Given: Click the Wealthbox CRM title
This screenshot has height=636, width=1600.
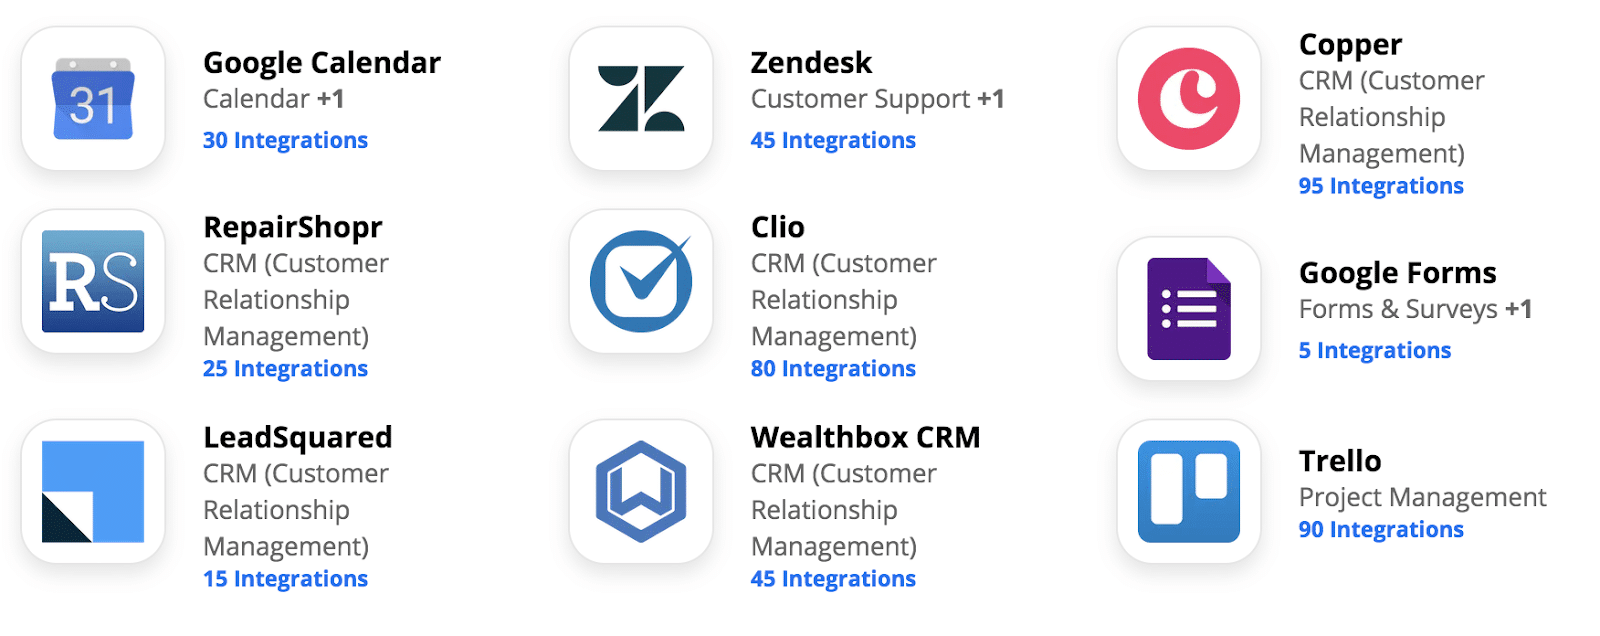Looking at the screenshot, I should pyautogui.click(x=865, y=438).
